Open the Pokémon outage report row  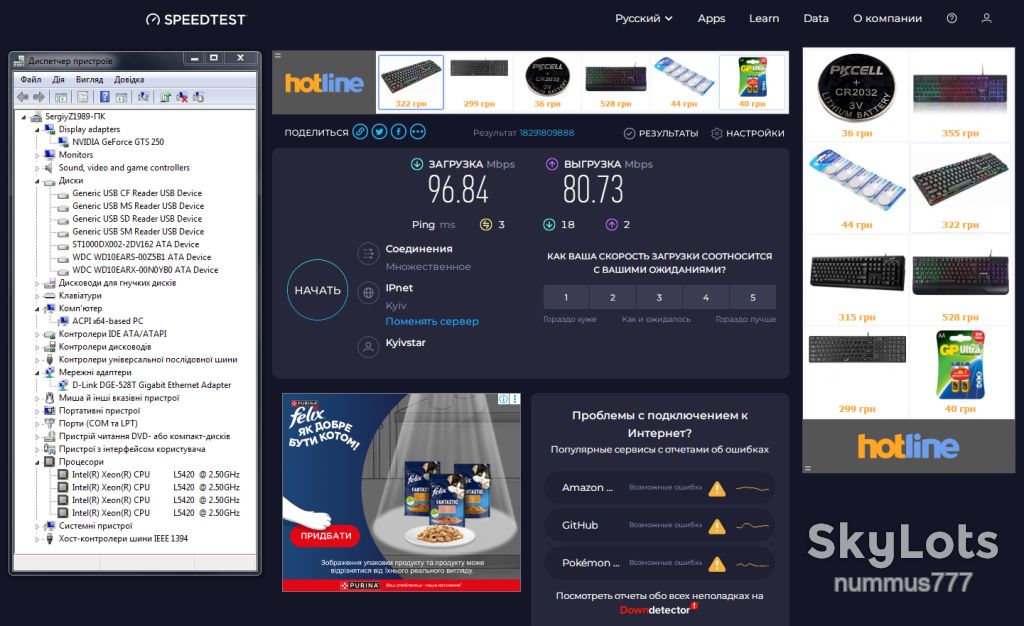pos(660,563)
